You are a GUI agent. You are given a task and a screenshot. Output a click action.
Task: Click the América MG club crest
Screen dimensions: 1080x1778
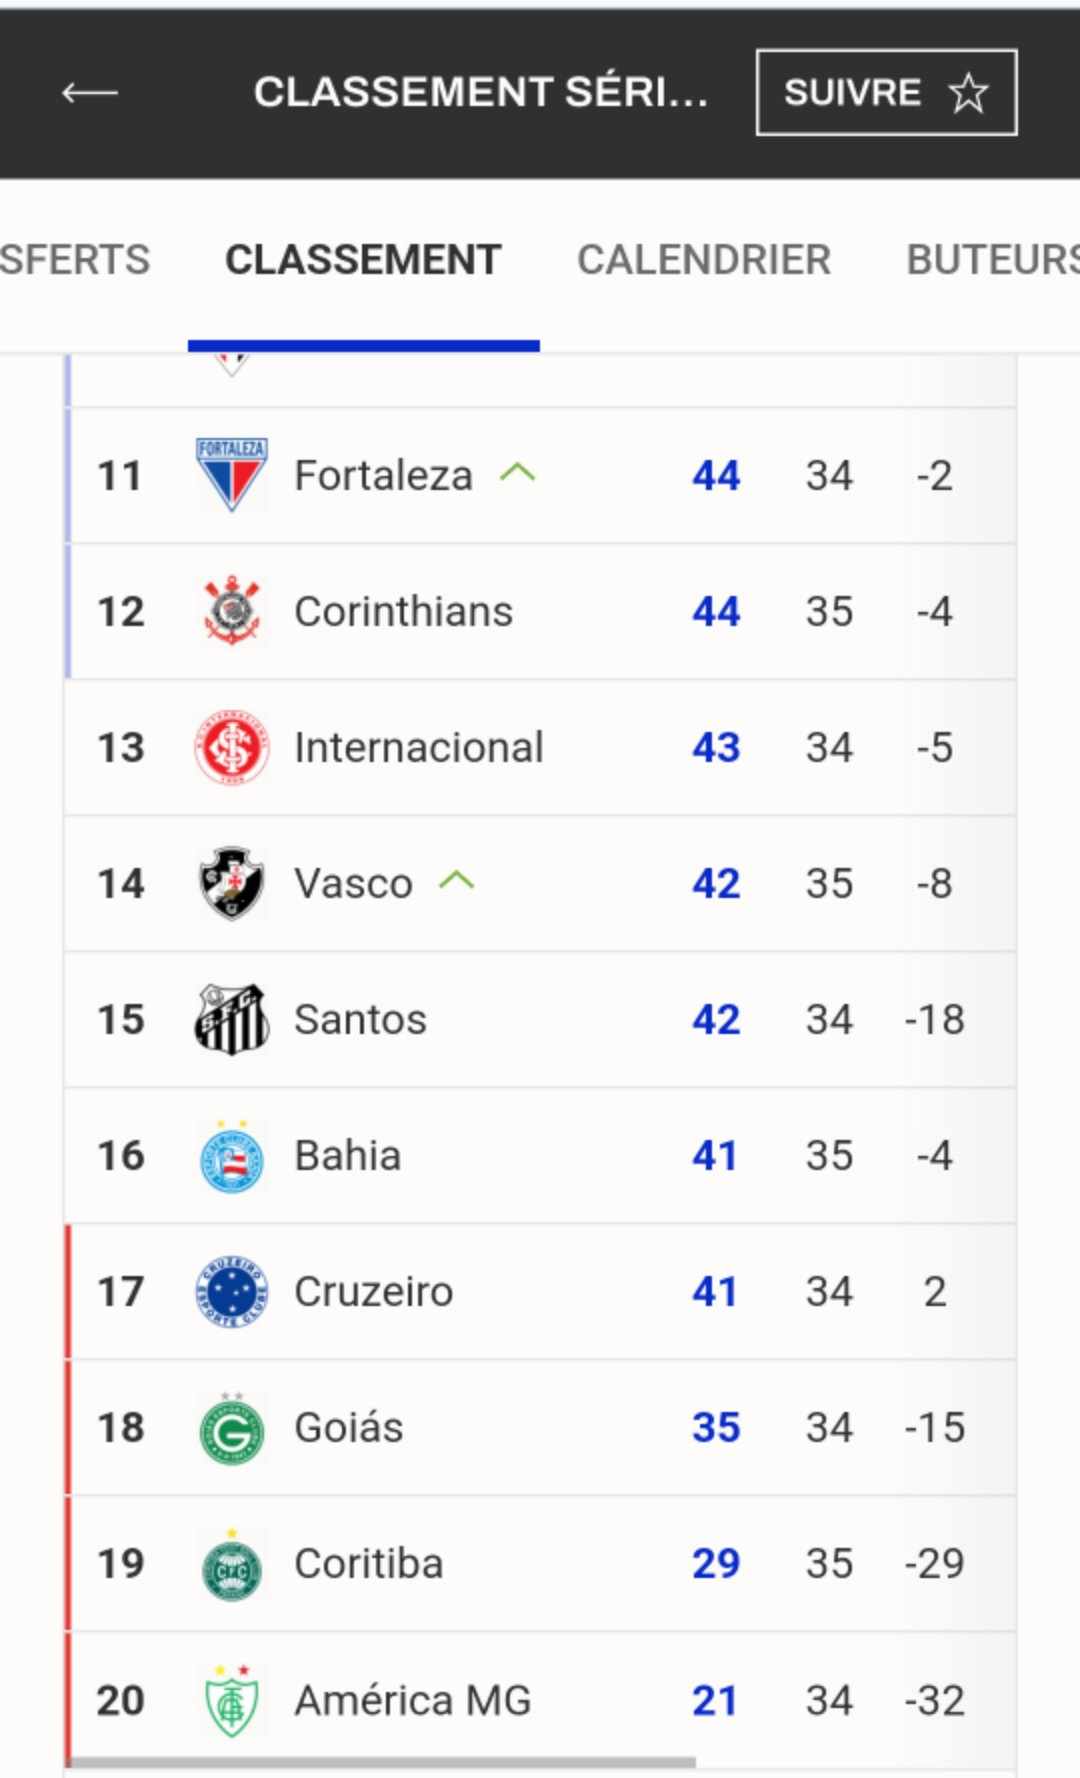coord(231,1701)
